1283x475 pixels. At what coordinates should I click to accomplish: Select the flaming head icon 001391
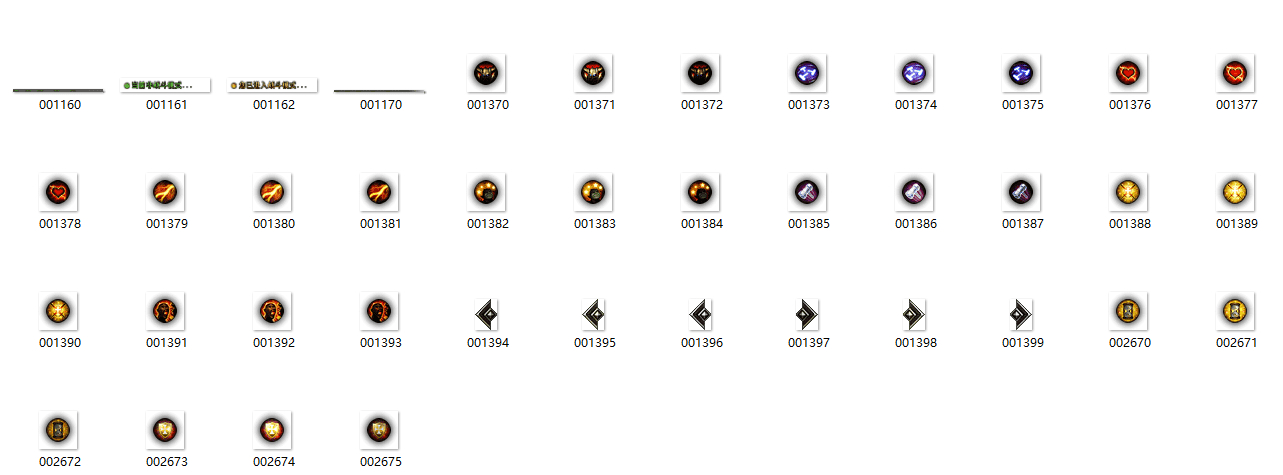tap(167, 311)
